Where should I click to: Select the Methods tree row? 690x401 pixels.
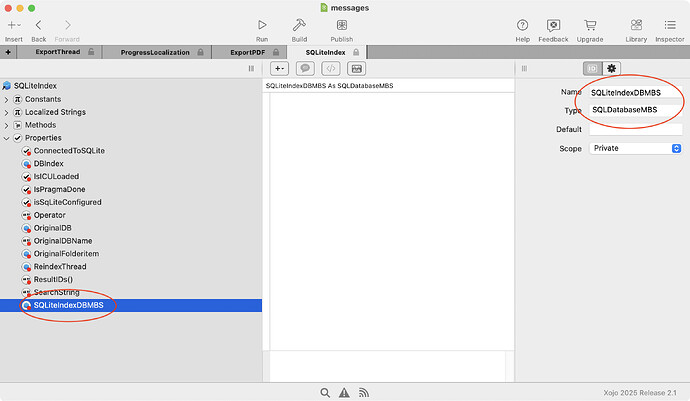click(131, 125)
